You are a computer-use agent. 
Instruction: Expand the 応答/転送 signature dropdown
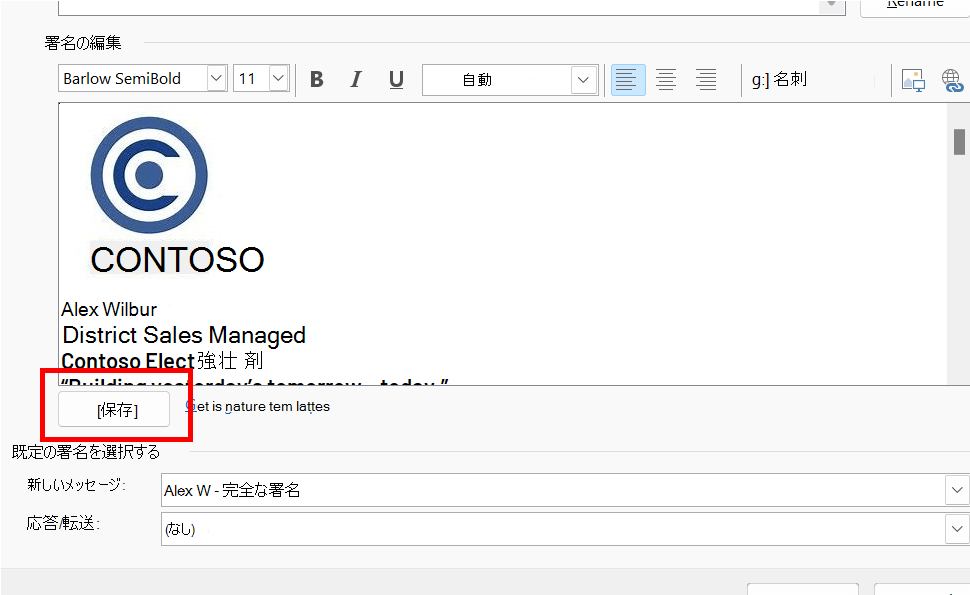[957, 529]
